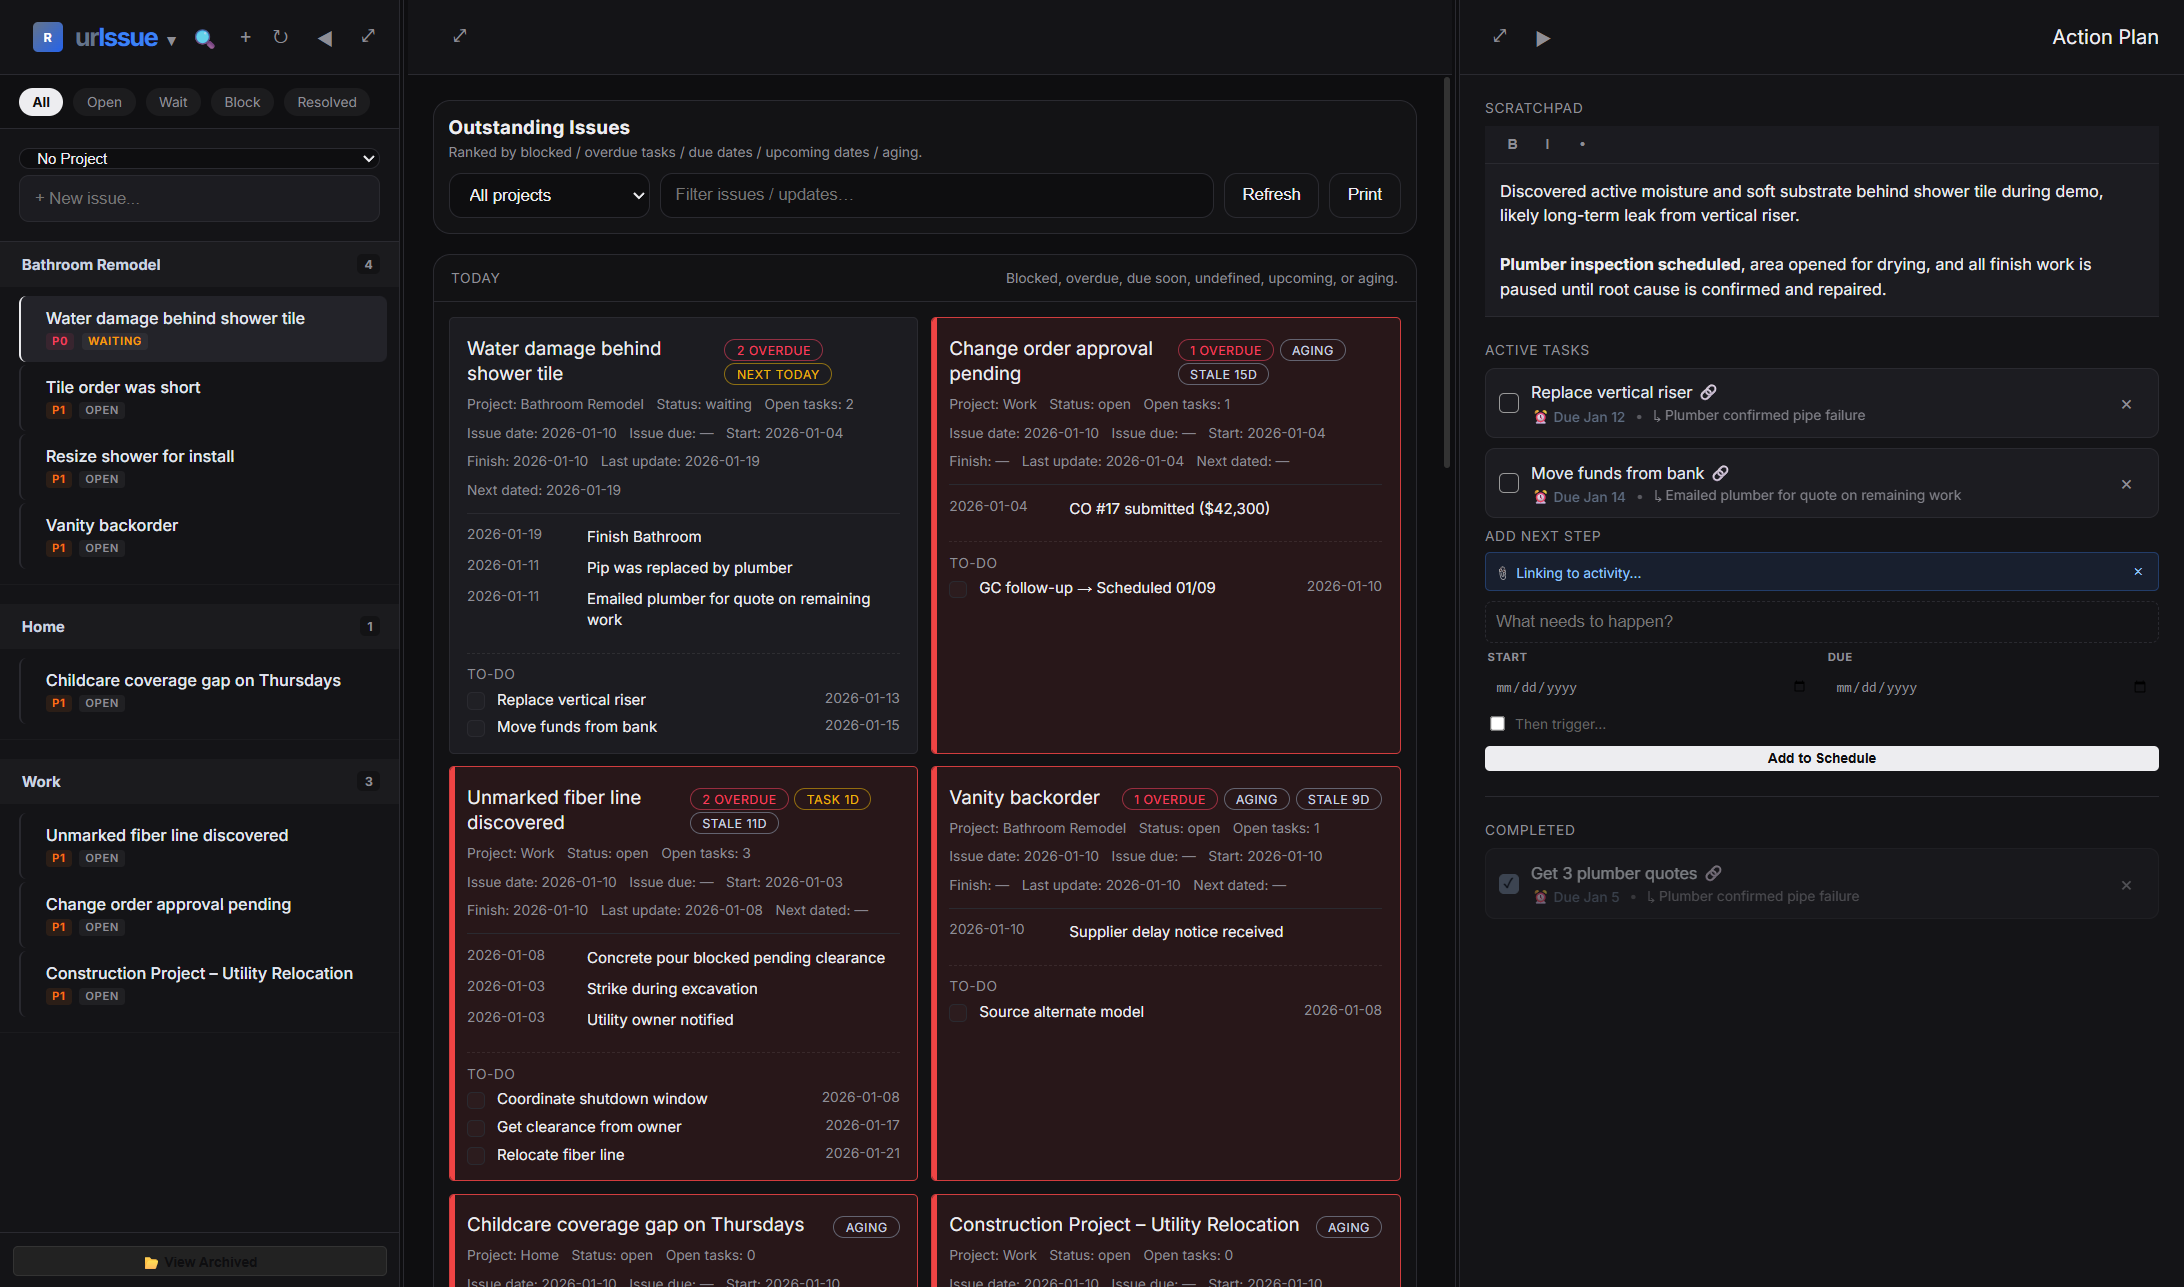2184x1287 pixels.
Task: Click the Add to Schedule button
Action: pyautogui.click(x=1820, y=758)
